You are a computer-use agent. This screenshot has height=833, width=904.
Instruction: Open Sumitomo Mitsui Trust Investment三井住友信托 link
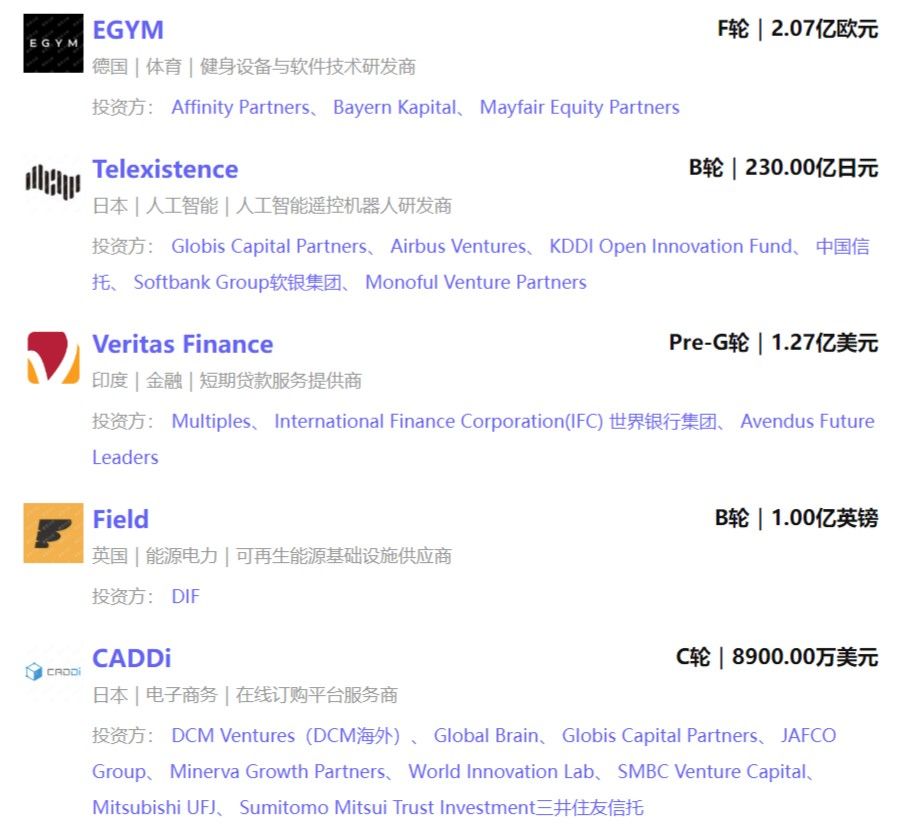(x=441, y=808)
